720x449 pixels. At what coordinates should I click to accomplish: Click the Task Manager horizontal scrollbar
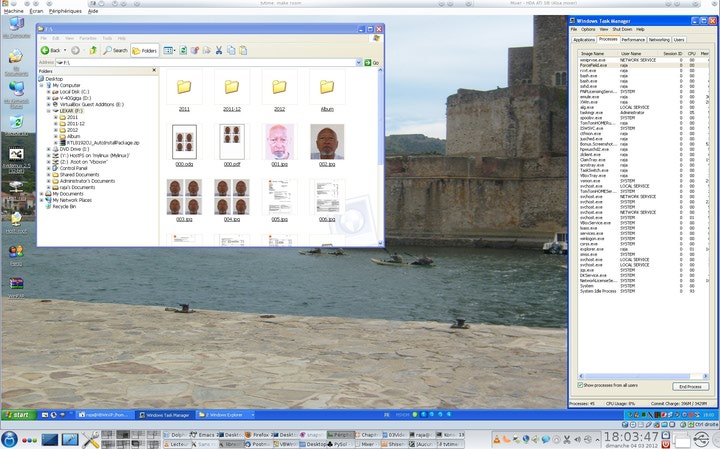point(643,376)
